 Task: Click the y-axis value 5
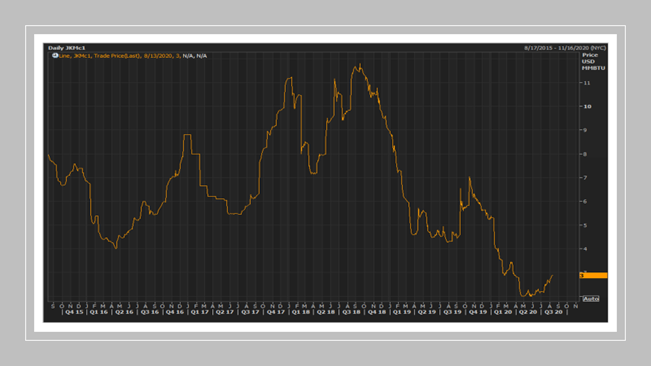585,226
